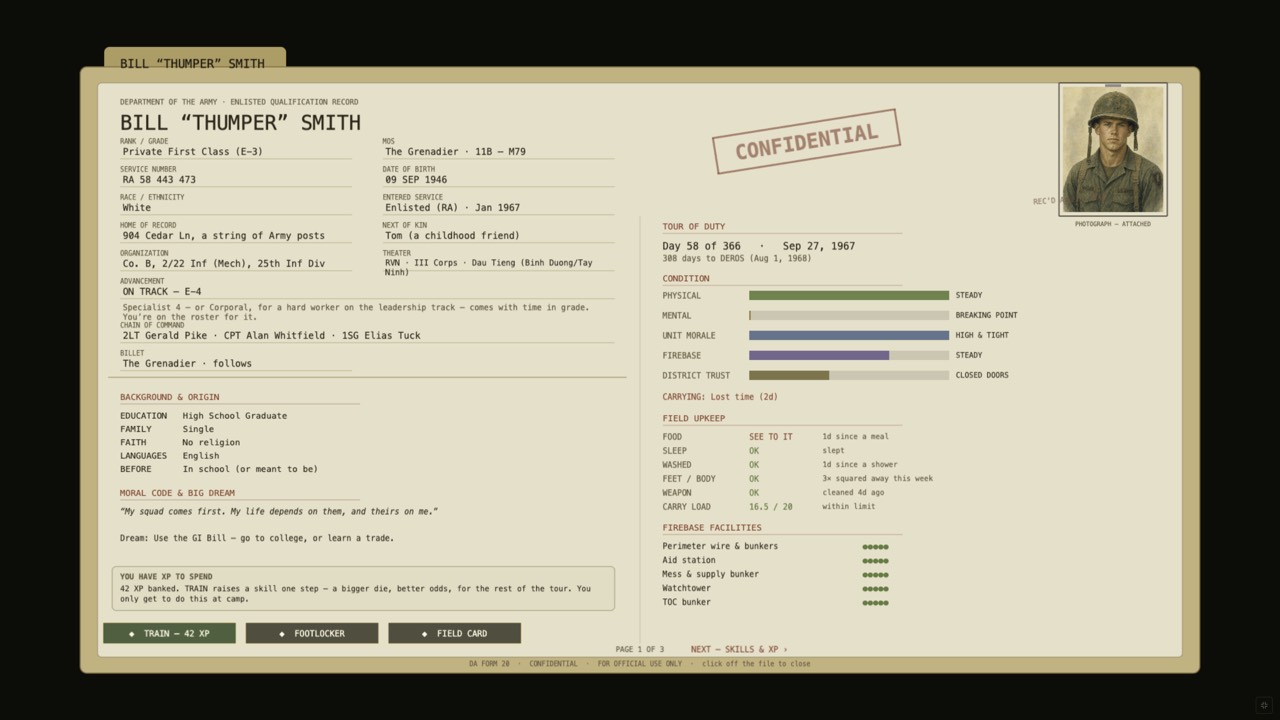Click 'DA FORM 20' footer text

click(489, 664)
